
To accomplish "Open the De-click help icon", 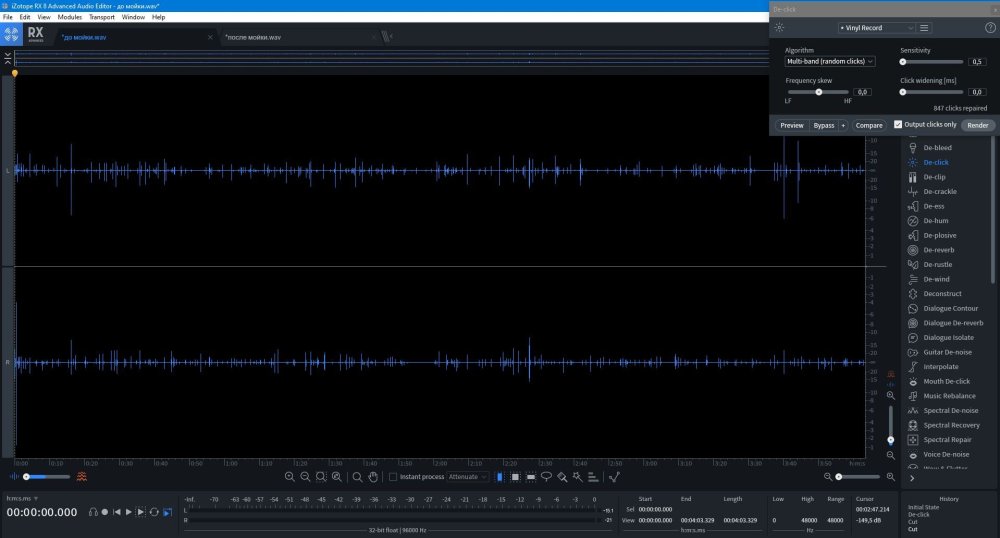I will [x=990, y=28].
